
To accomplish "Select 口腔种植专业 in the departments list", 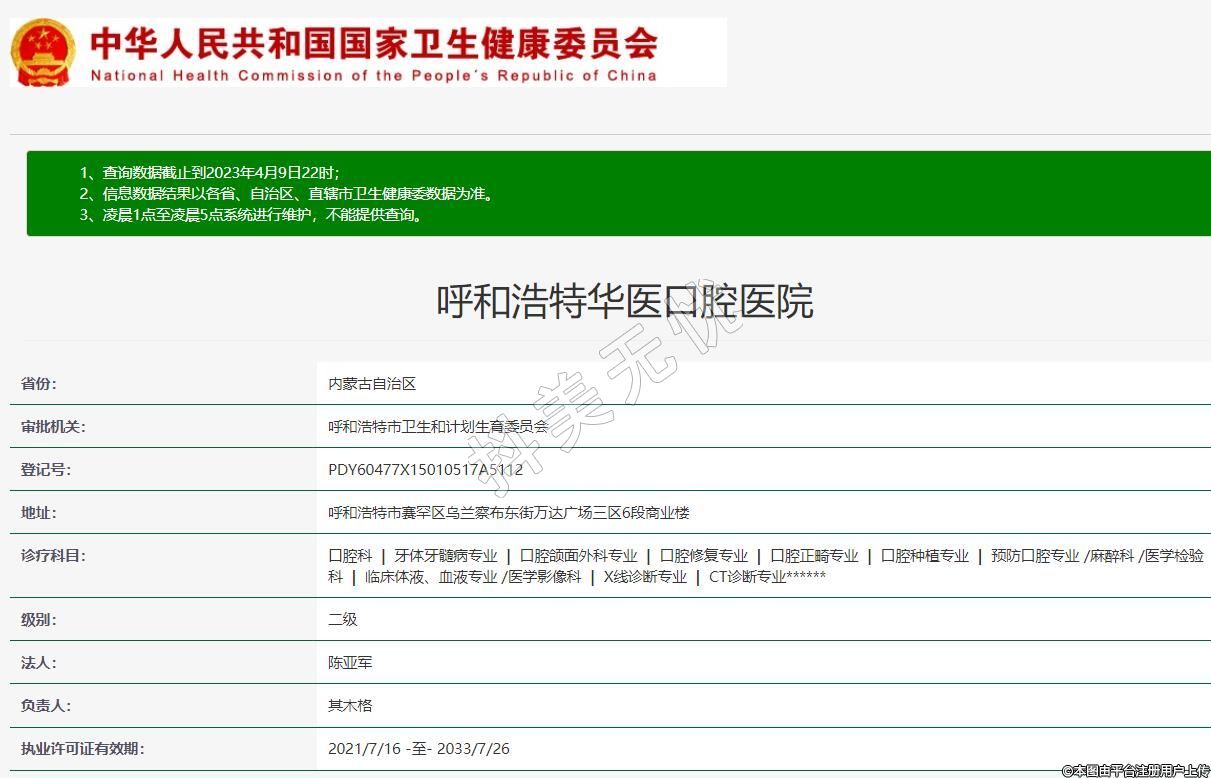I will [x=924, y=556].
